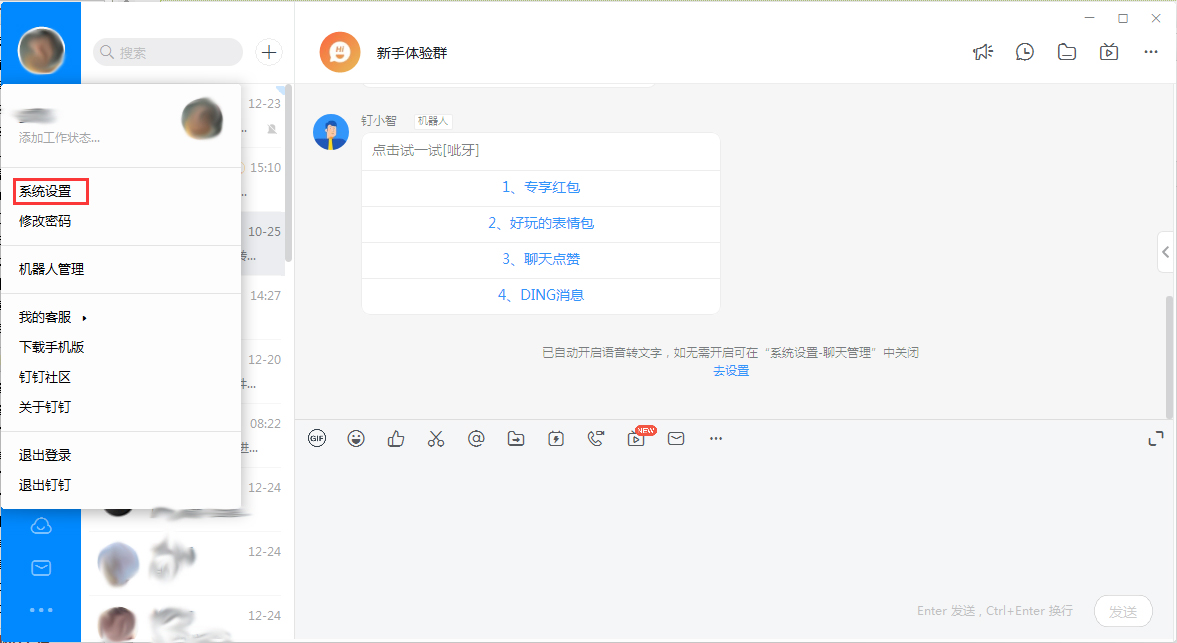The height and width of the screenshot is (643, 1177).
Task: Start a call with the phone icon
Action: (x=596, y=438)
